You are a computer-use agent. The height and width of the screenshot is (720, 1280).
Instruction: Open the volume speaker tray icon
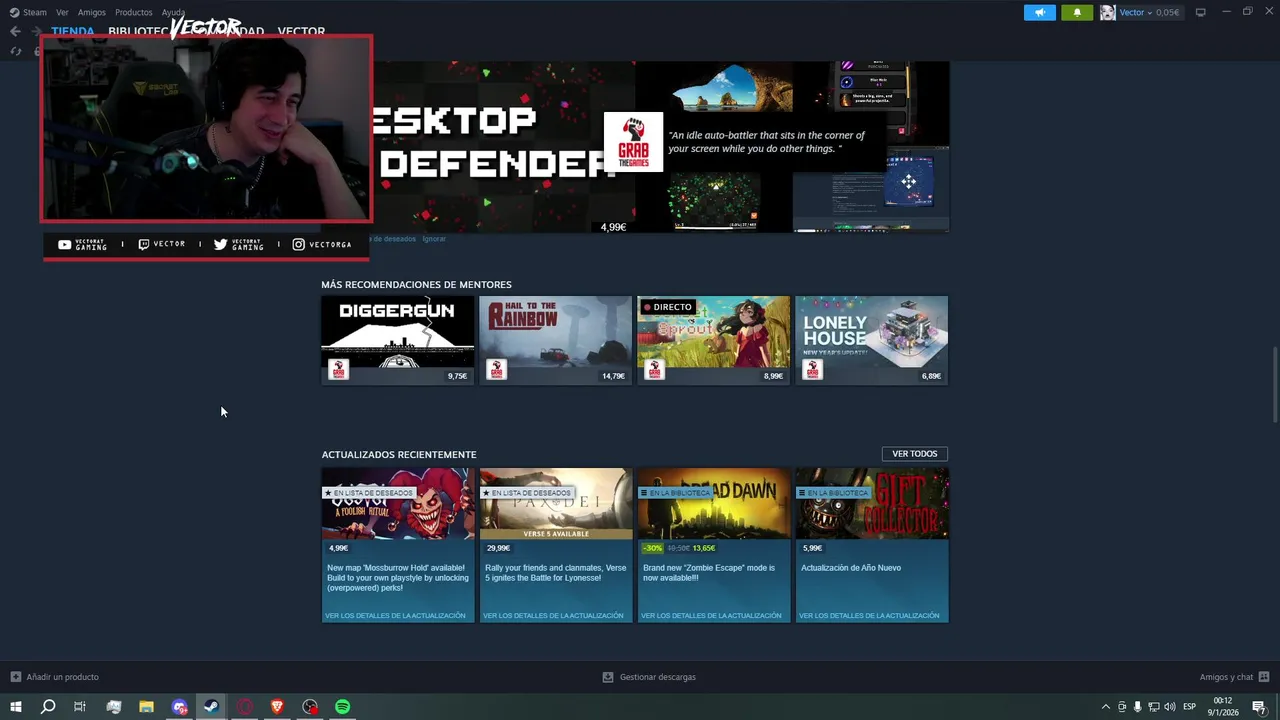pos(1169,707)
